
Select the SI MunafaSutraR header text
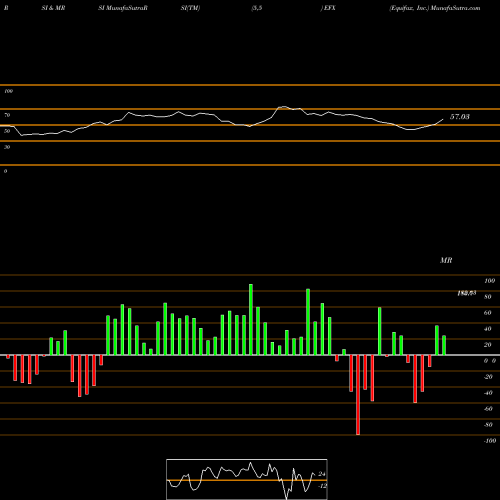tap(123, 8)
